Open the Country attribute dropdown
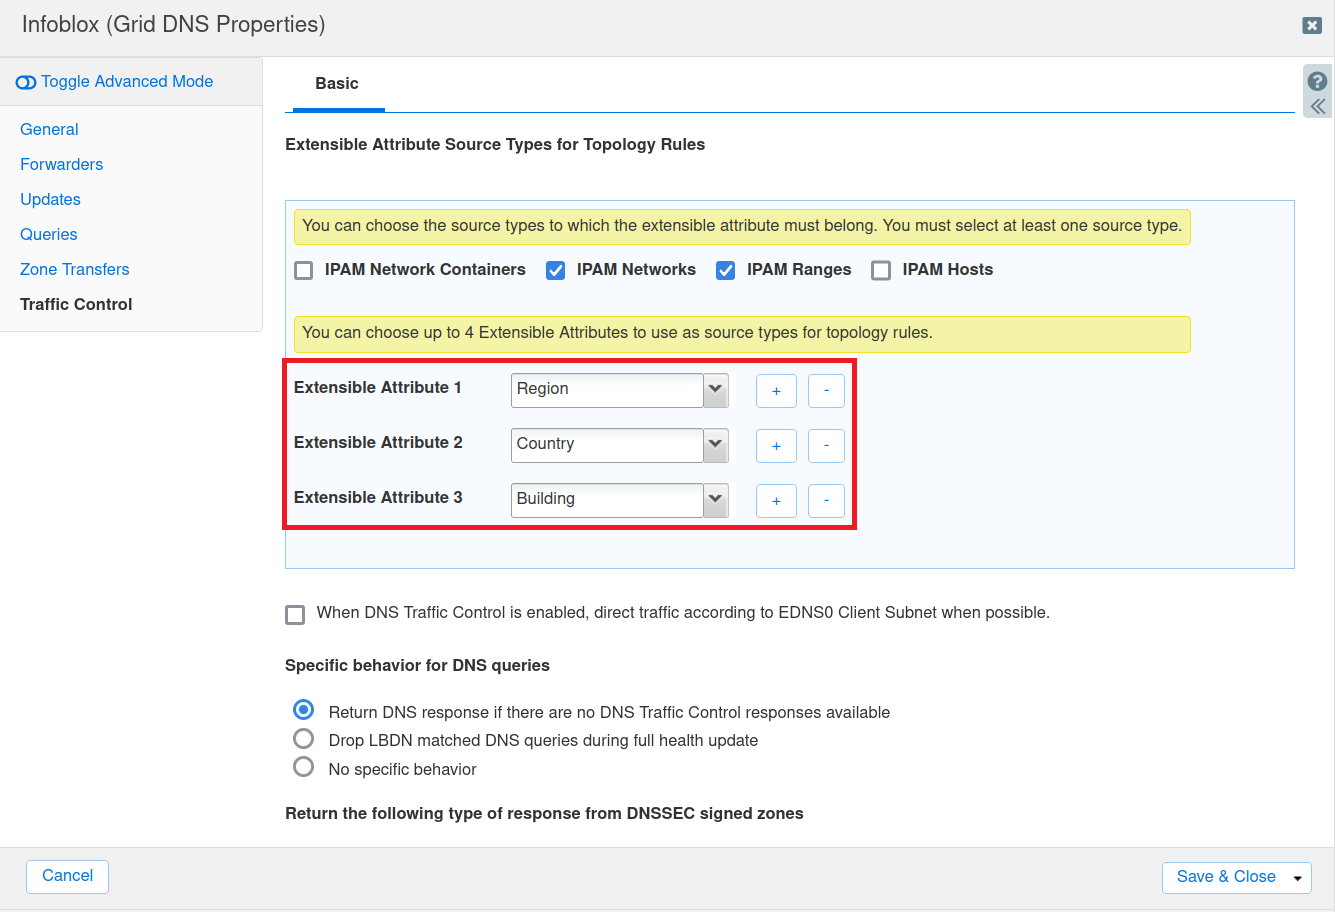 tap(715, 445)
